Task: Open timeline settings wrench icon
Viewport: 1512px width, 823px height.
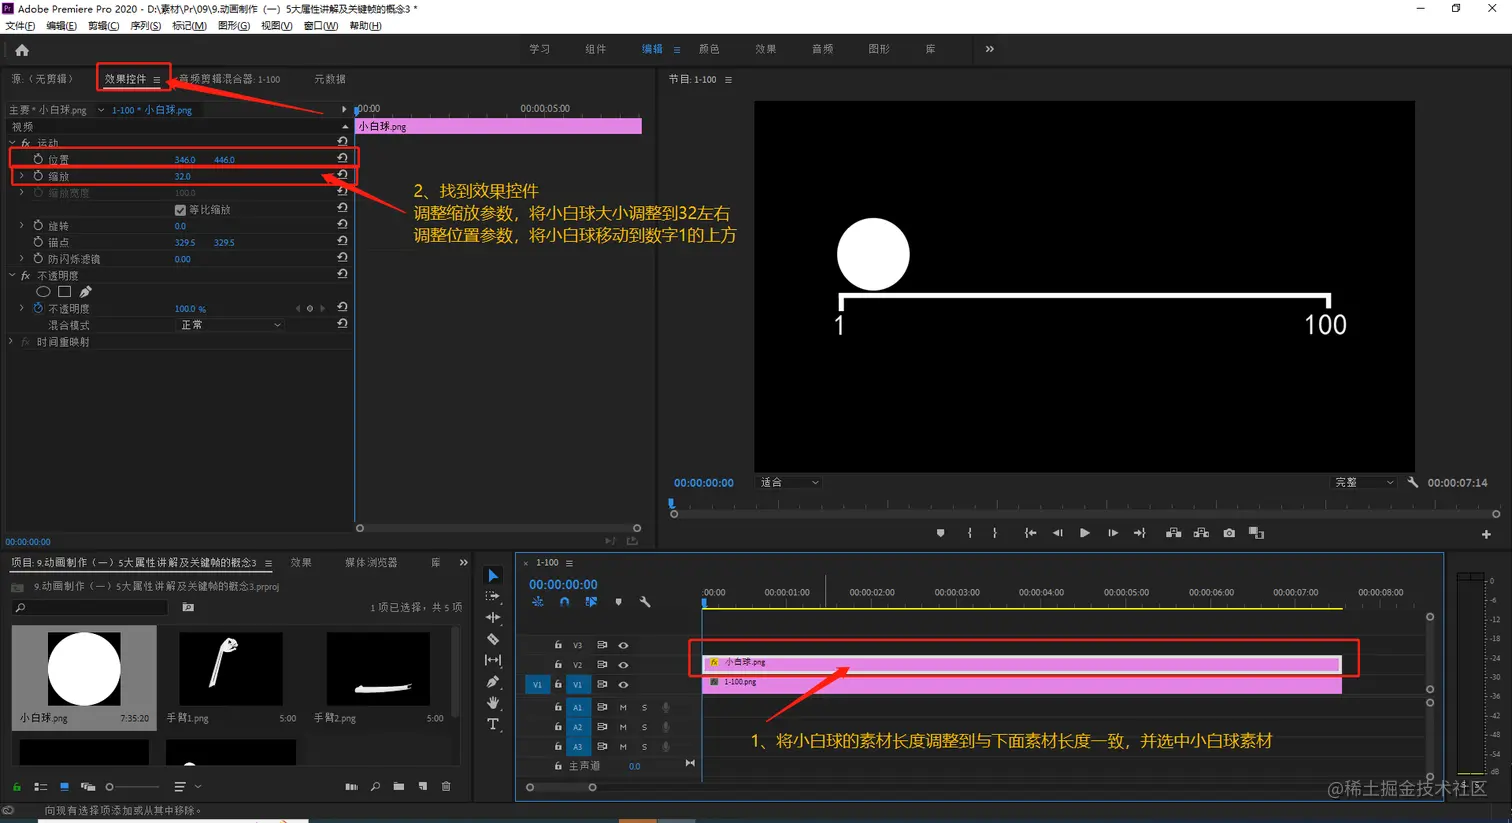Action: coord(645,602)
